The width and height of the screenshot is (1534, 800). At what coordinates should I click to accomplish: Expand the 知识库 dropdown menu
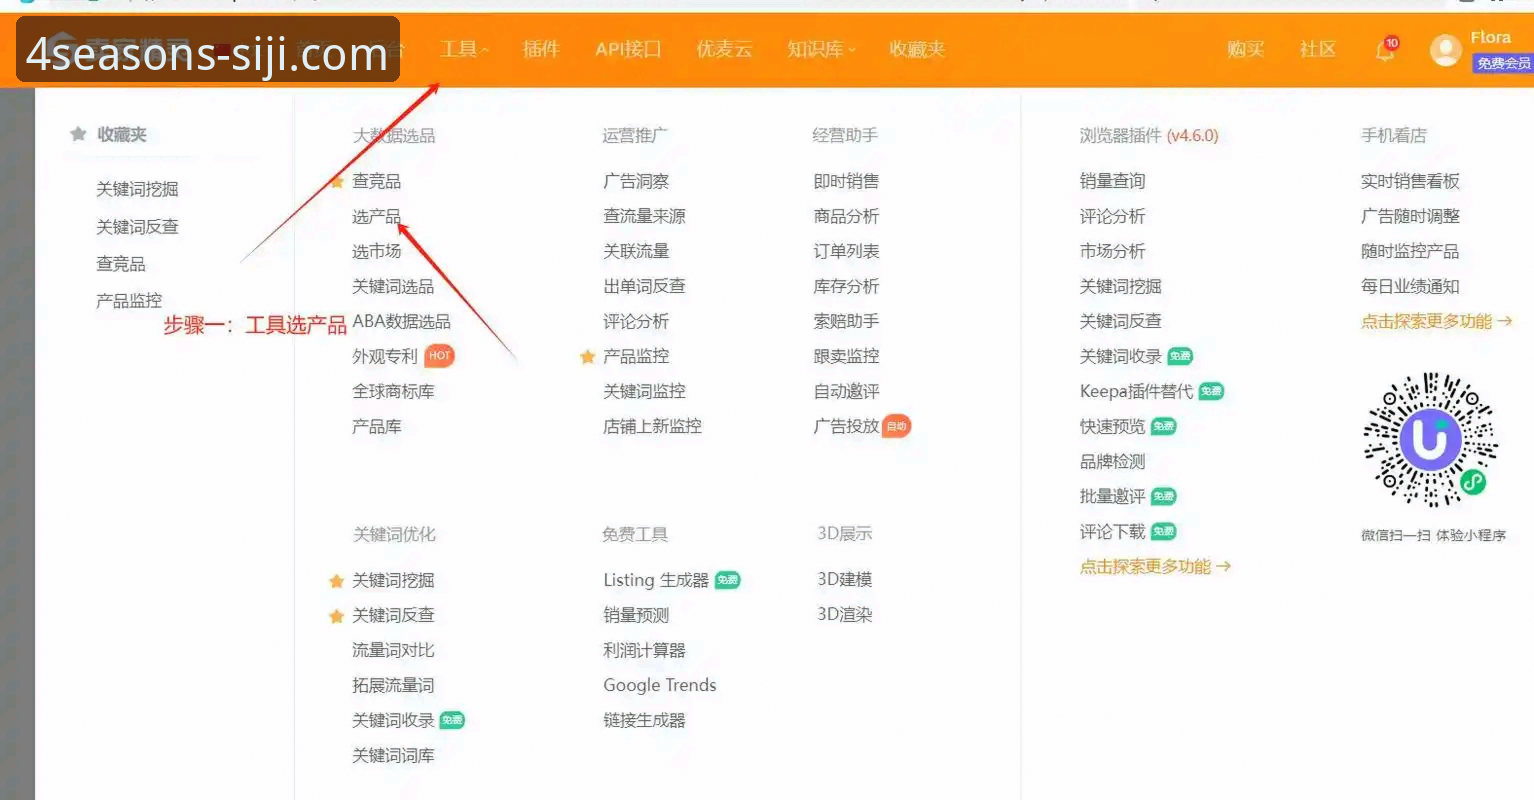822,49
